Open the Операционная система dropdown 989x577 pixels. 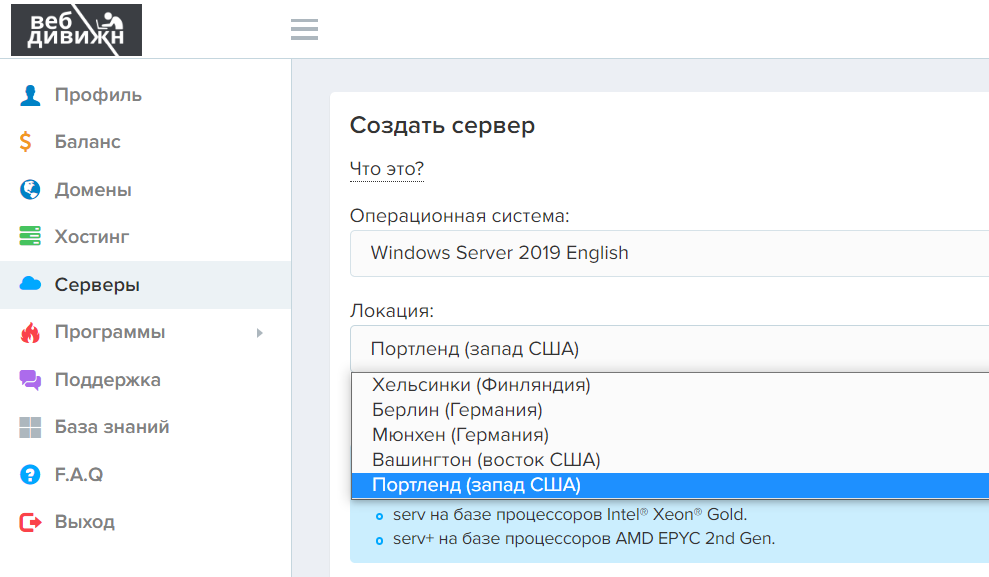coord(668,253)
